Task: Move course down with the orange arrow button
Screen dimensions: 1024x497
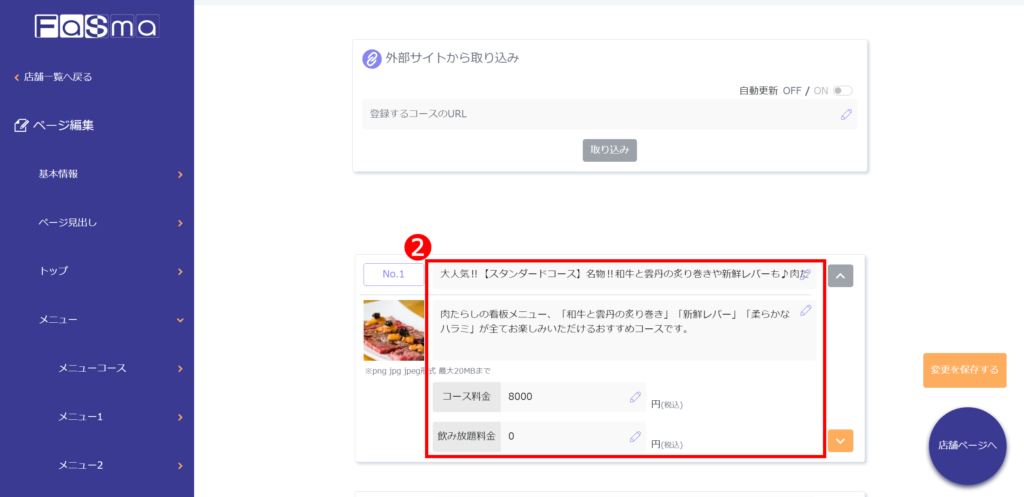Action: (840, 440)
